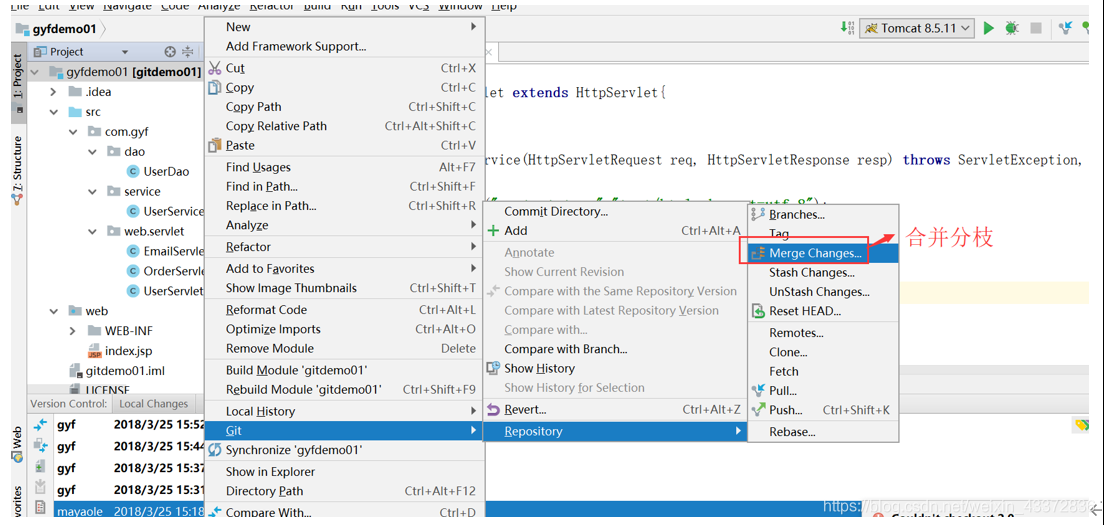Click the green Run button
The width and height of the screenshot is (1105, 525).
(x=989, y=28)
